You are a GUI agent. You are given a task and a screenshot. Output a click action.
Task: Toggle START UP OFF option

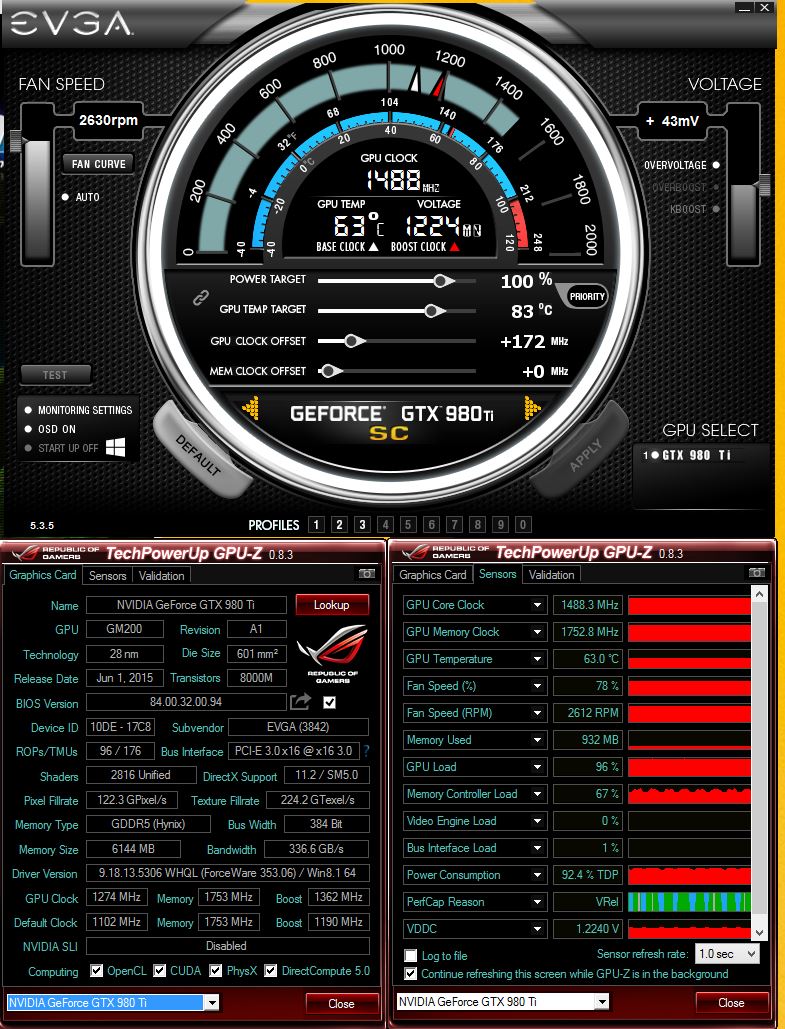pos(28,448)
